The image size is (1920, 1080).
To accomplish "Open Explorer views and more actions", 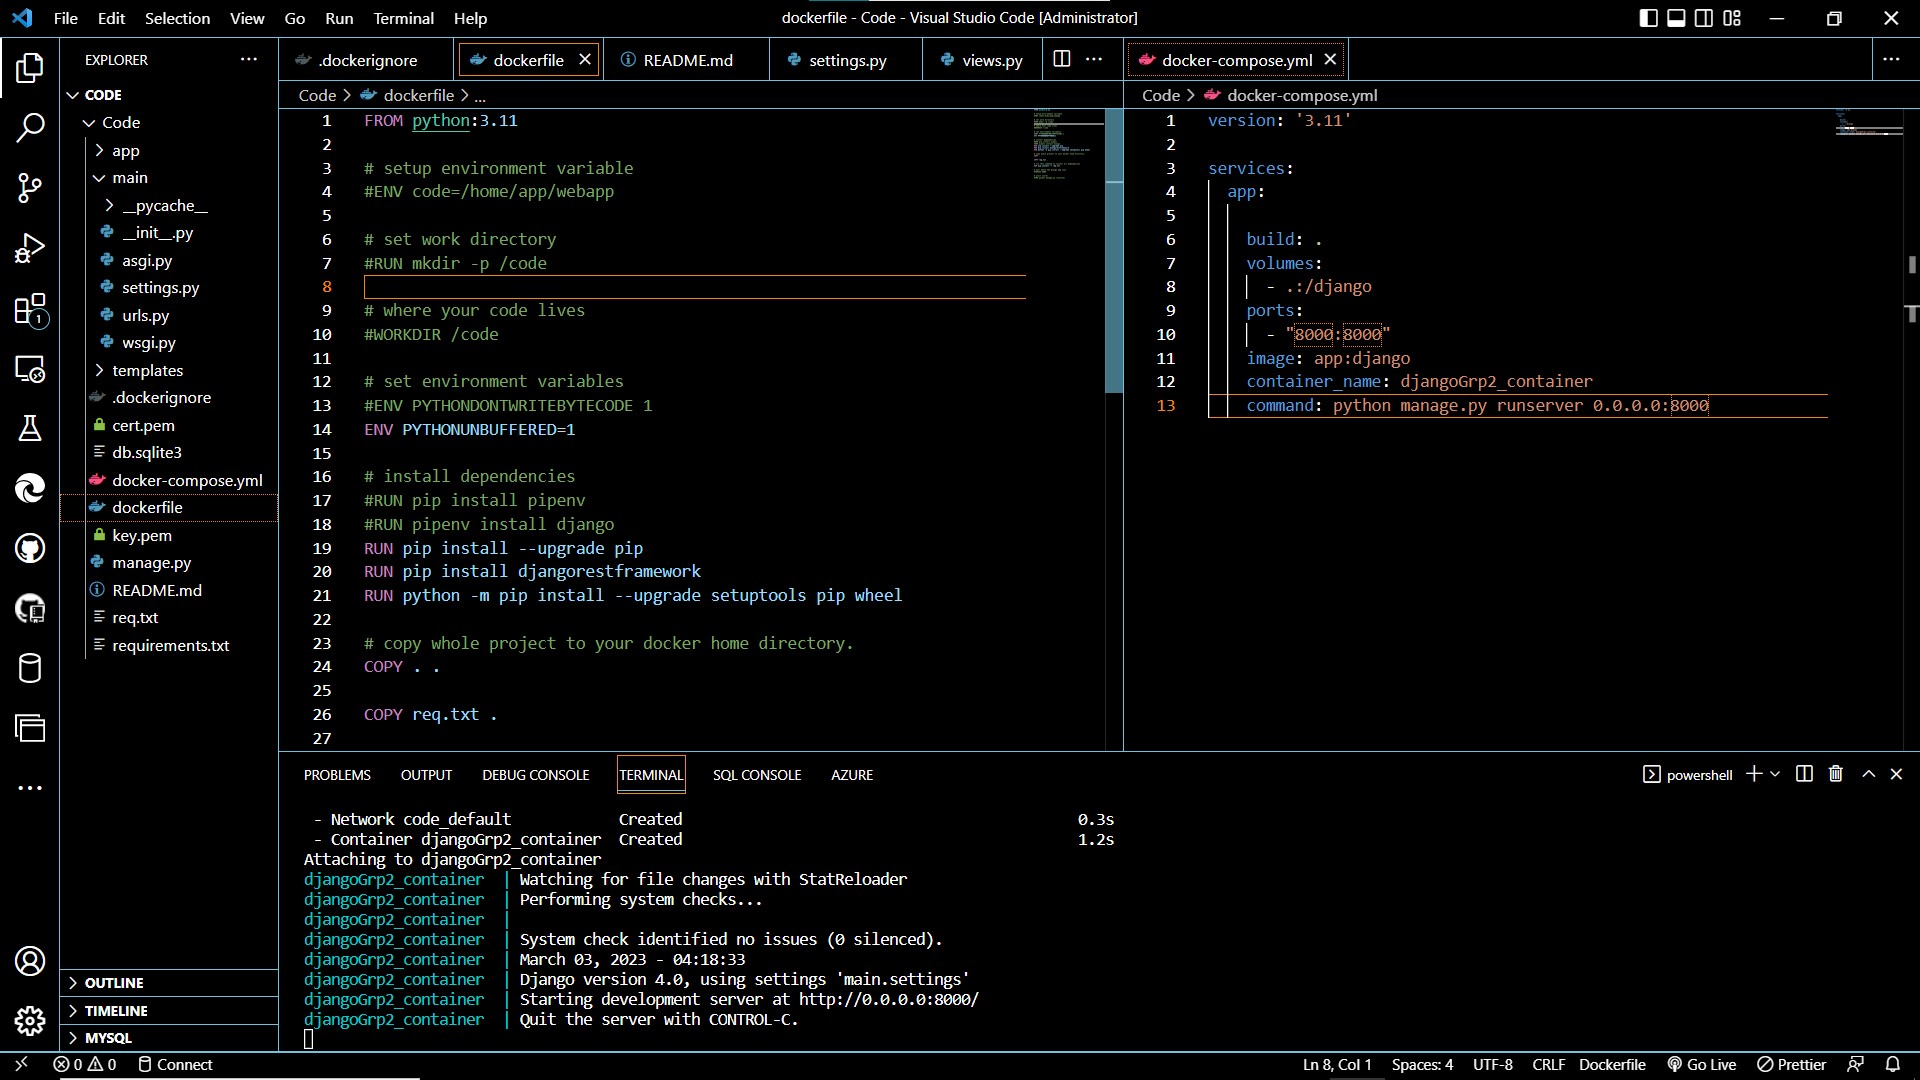I will (x=249, y=60).
